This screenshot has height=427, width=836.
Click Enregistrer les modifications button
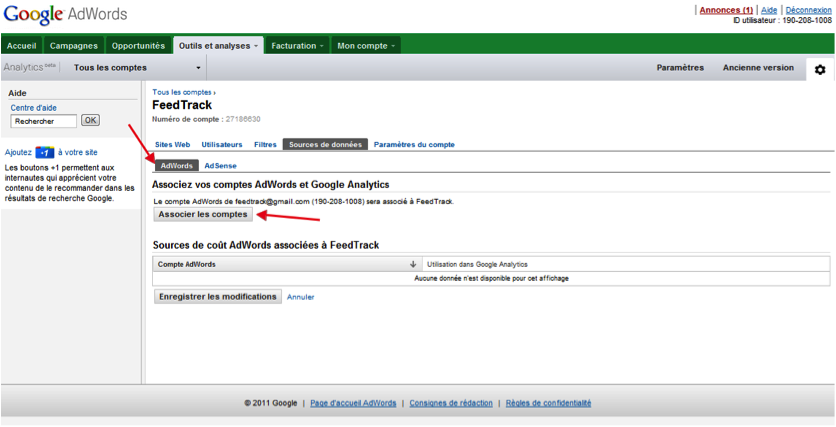click(x=218, y=296)
